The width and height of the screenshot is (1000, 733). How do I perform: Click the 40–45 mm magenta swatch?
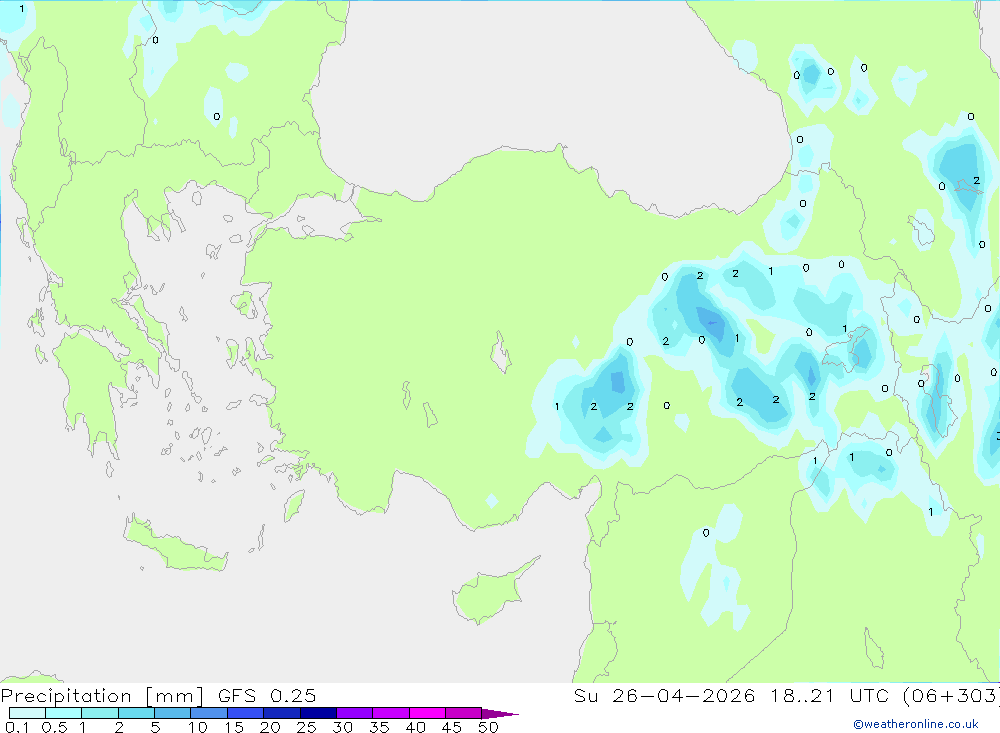pos(427,713)
